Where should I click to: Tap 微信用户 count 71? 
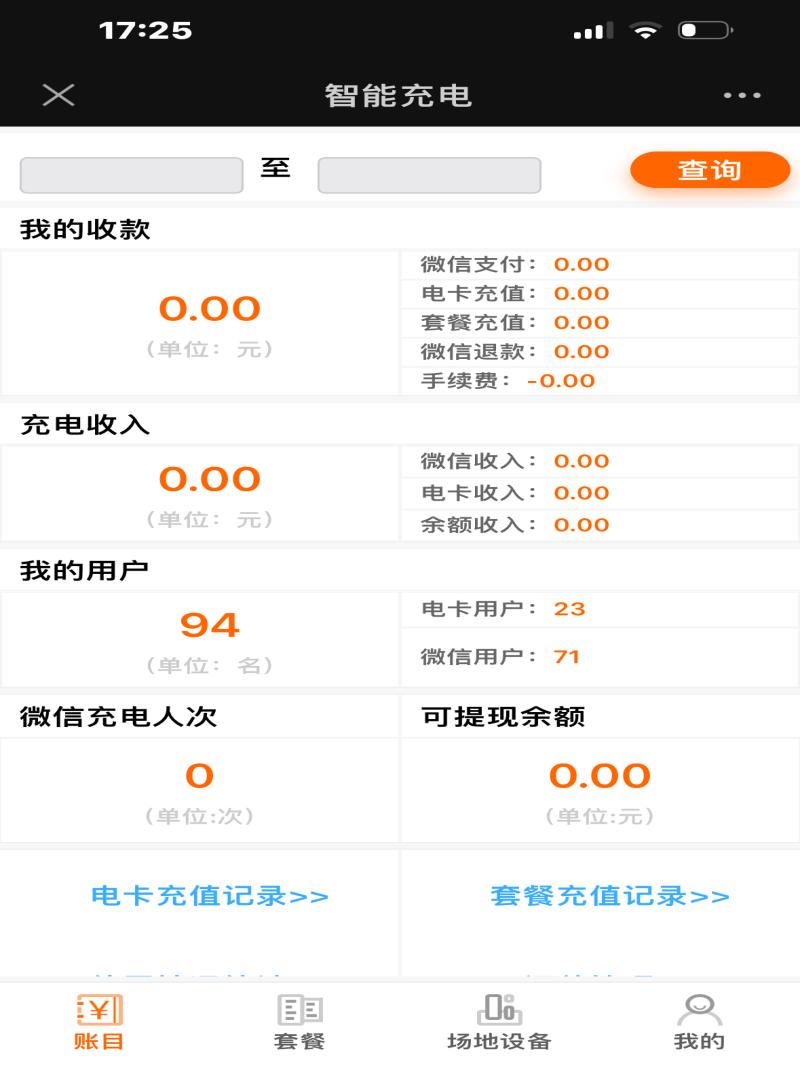[x=567, y=657]
